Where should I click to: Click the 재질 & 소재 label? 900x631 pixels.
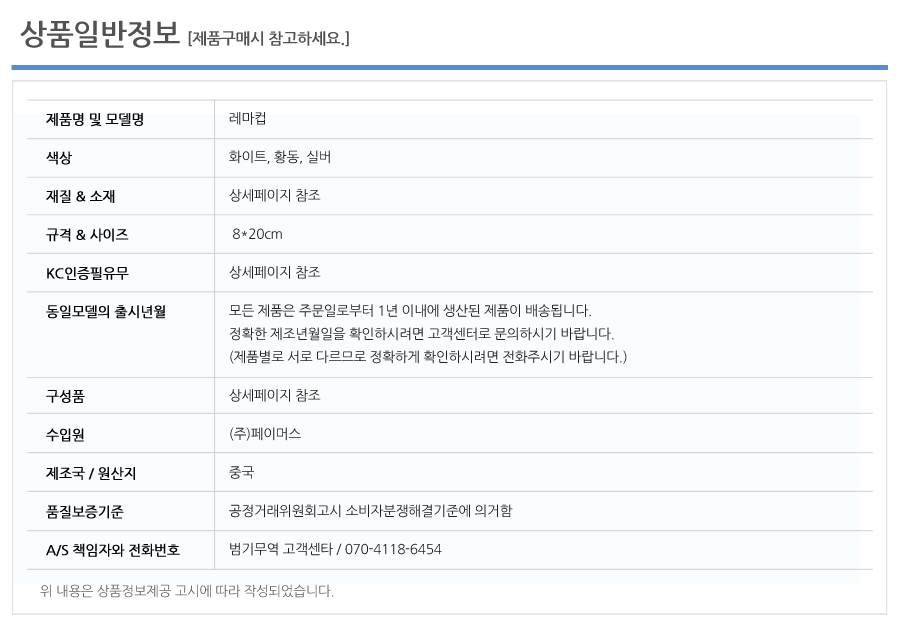click(x=80, y=196)
